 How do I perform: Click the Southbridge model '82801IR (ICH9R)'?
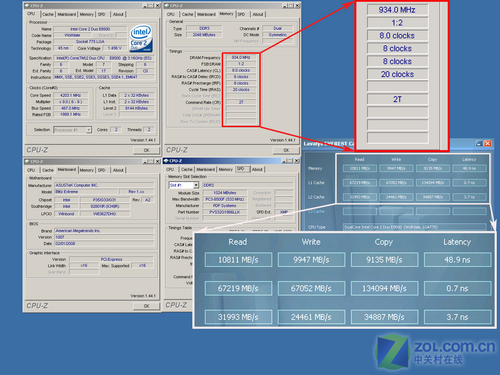(x=104, y=207)
